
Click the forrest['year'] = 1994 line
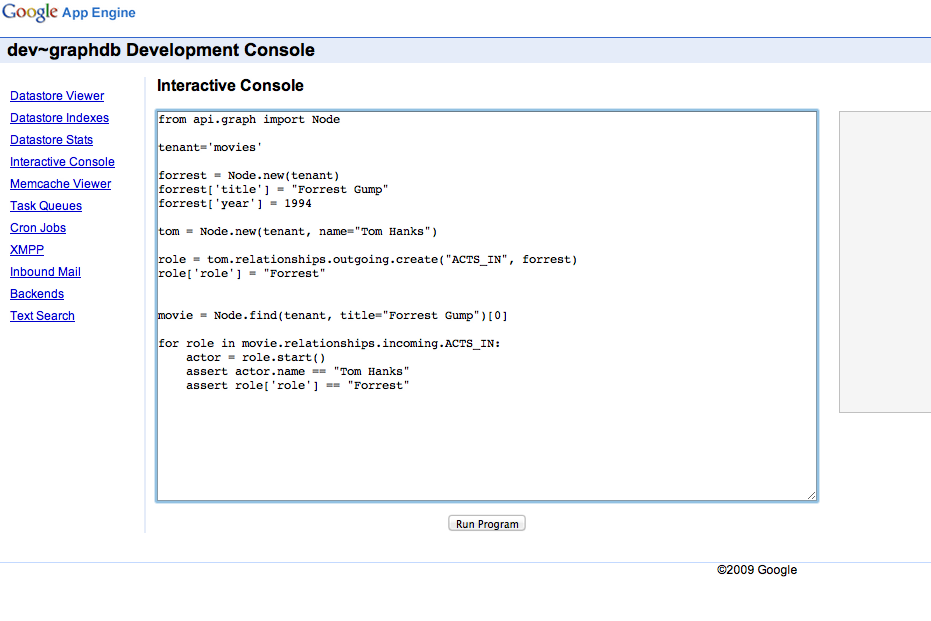(x=235, y=203)
